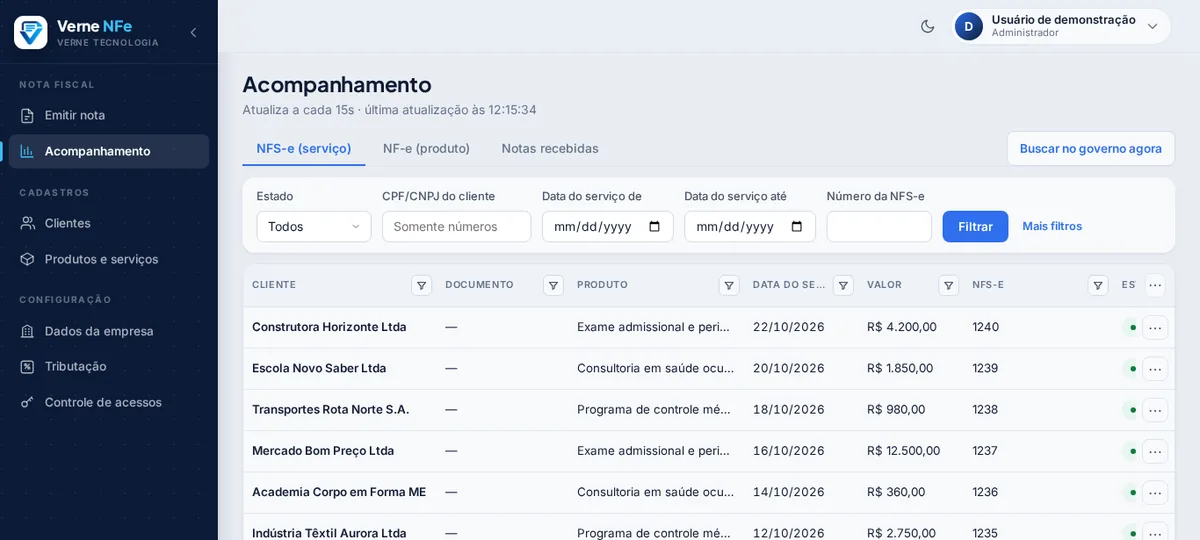Click the date 18/10/2026

(x=789, y=409)
